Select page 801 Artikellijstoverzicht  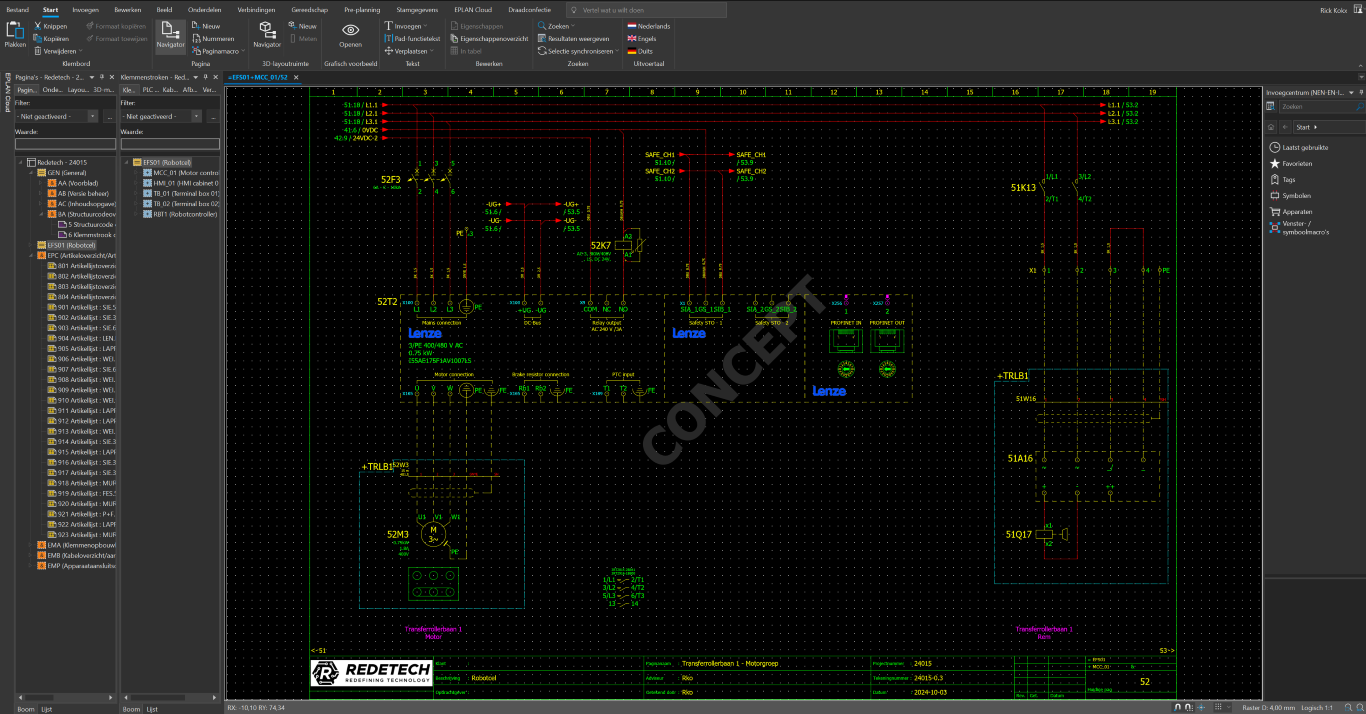pos(81,266)
